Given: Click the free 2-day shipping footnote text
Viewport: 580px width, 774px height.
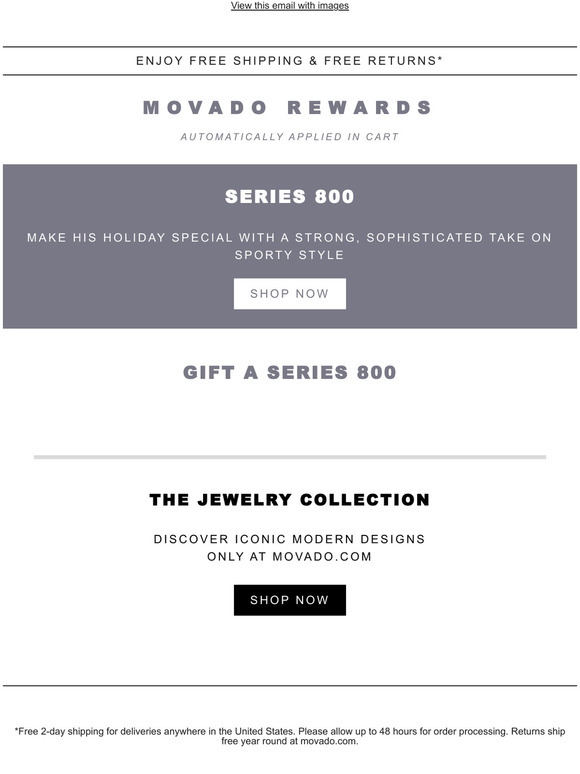Looking at the screenshot, I should (290, 736).
